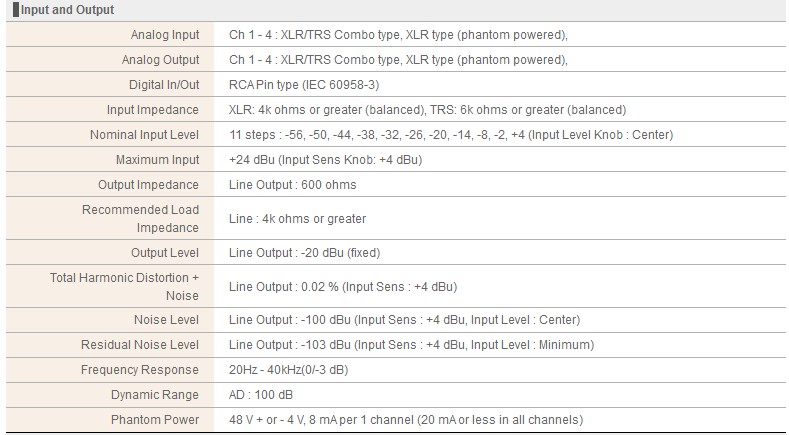Click the "Input Impedance" label
The image size is (789, 435).
pyautogui.click(x=153, y=110)
